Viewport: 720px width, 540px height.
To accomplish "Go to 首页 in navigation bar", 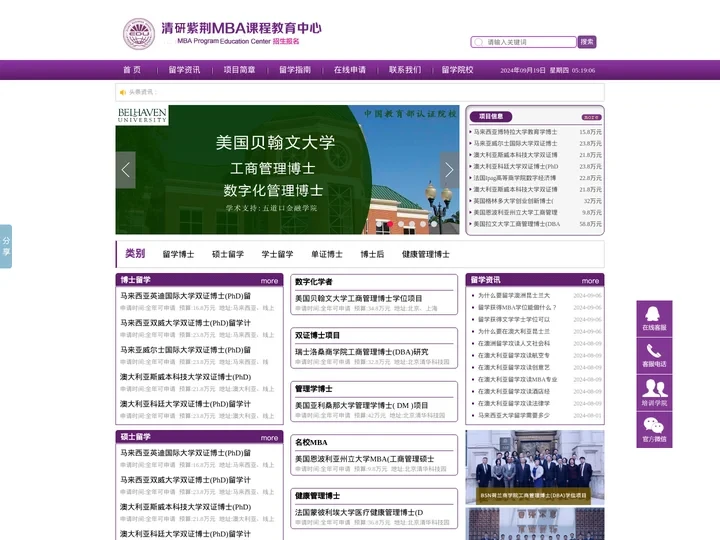I will tap(132, 70).
